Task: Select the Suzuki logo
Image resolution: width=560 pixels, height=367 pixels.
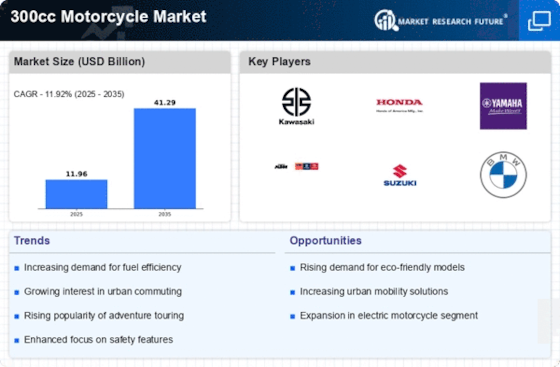Action: point(400,175)
